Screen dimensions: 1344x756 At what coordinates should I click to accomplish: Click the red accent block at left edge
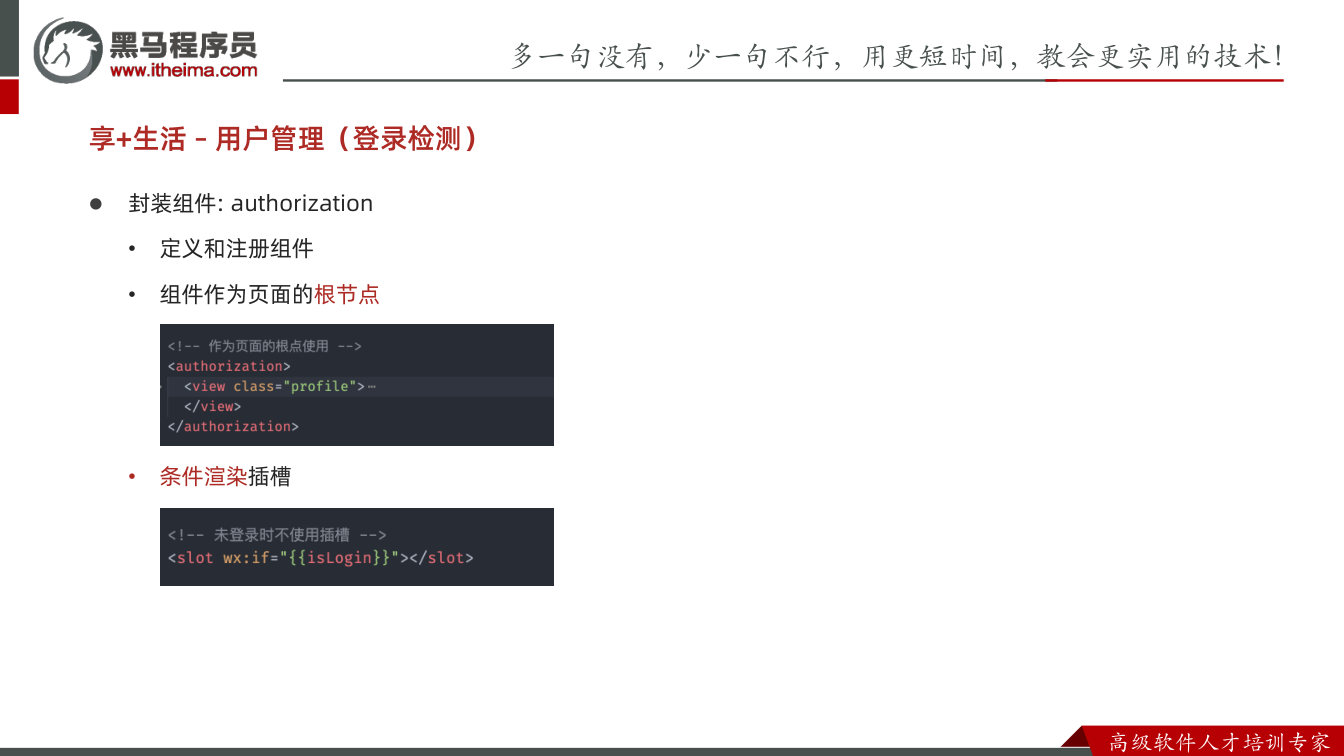[x=9, y=97]
